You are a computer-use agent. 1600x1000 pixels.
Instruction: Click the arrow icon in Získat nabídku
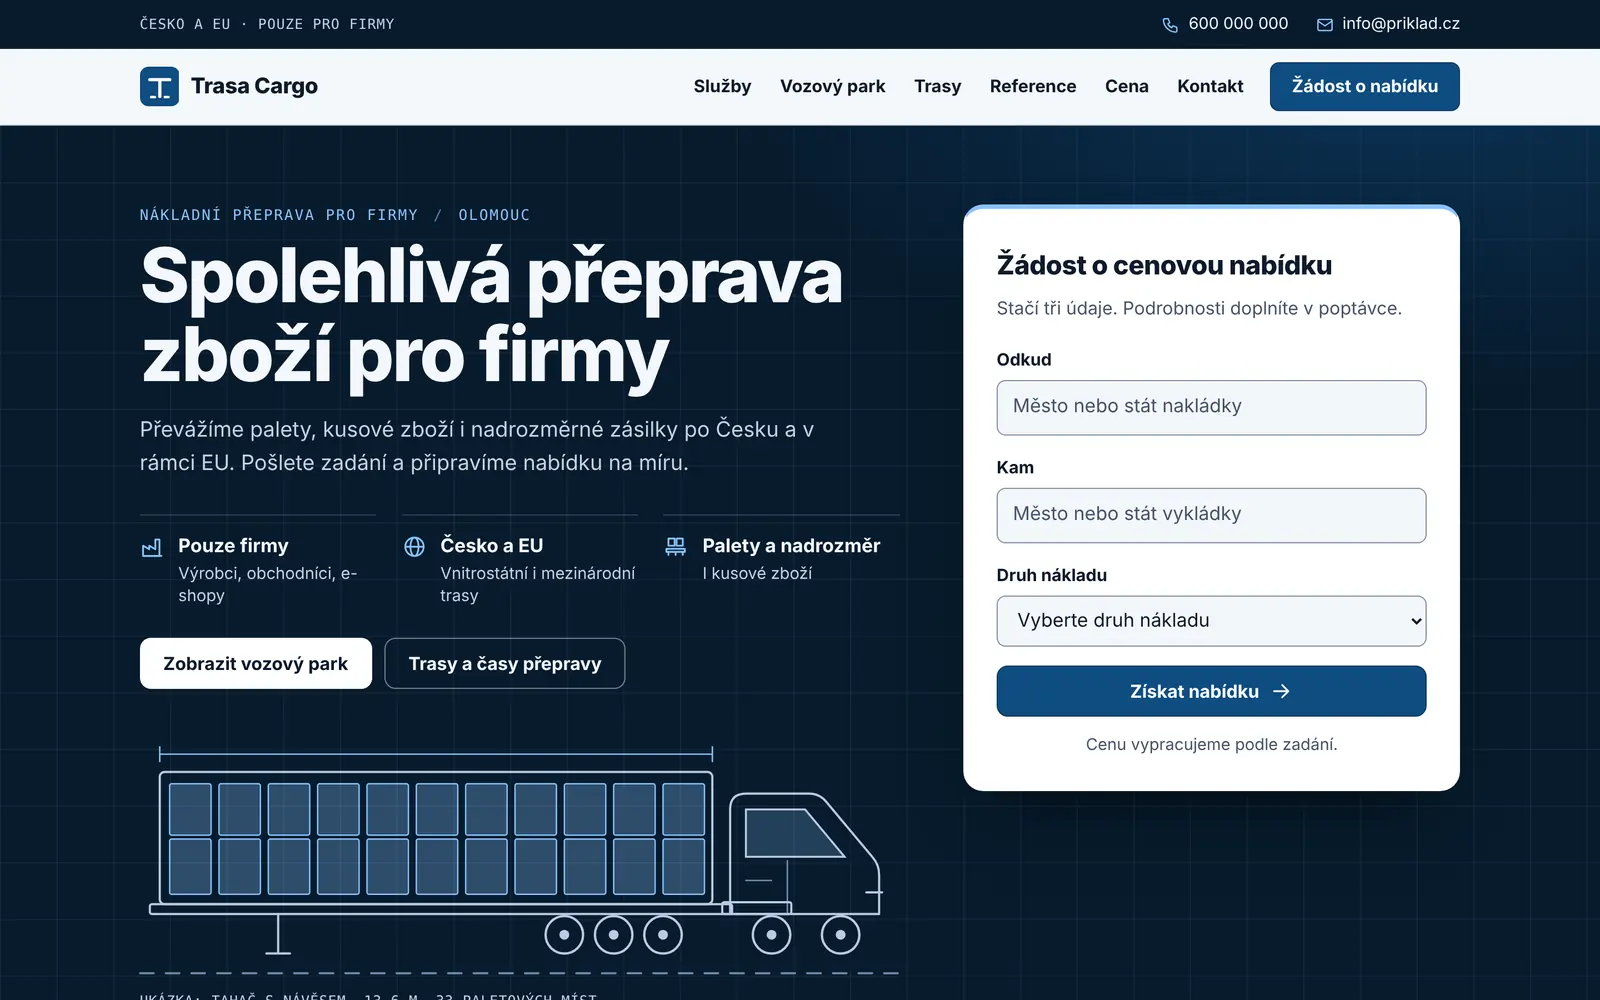pos(1281,691)
